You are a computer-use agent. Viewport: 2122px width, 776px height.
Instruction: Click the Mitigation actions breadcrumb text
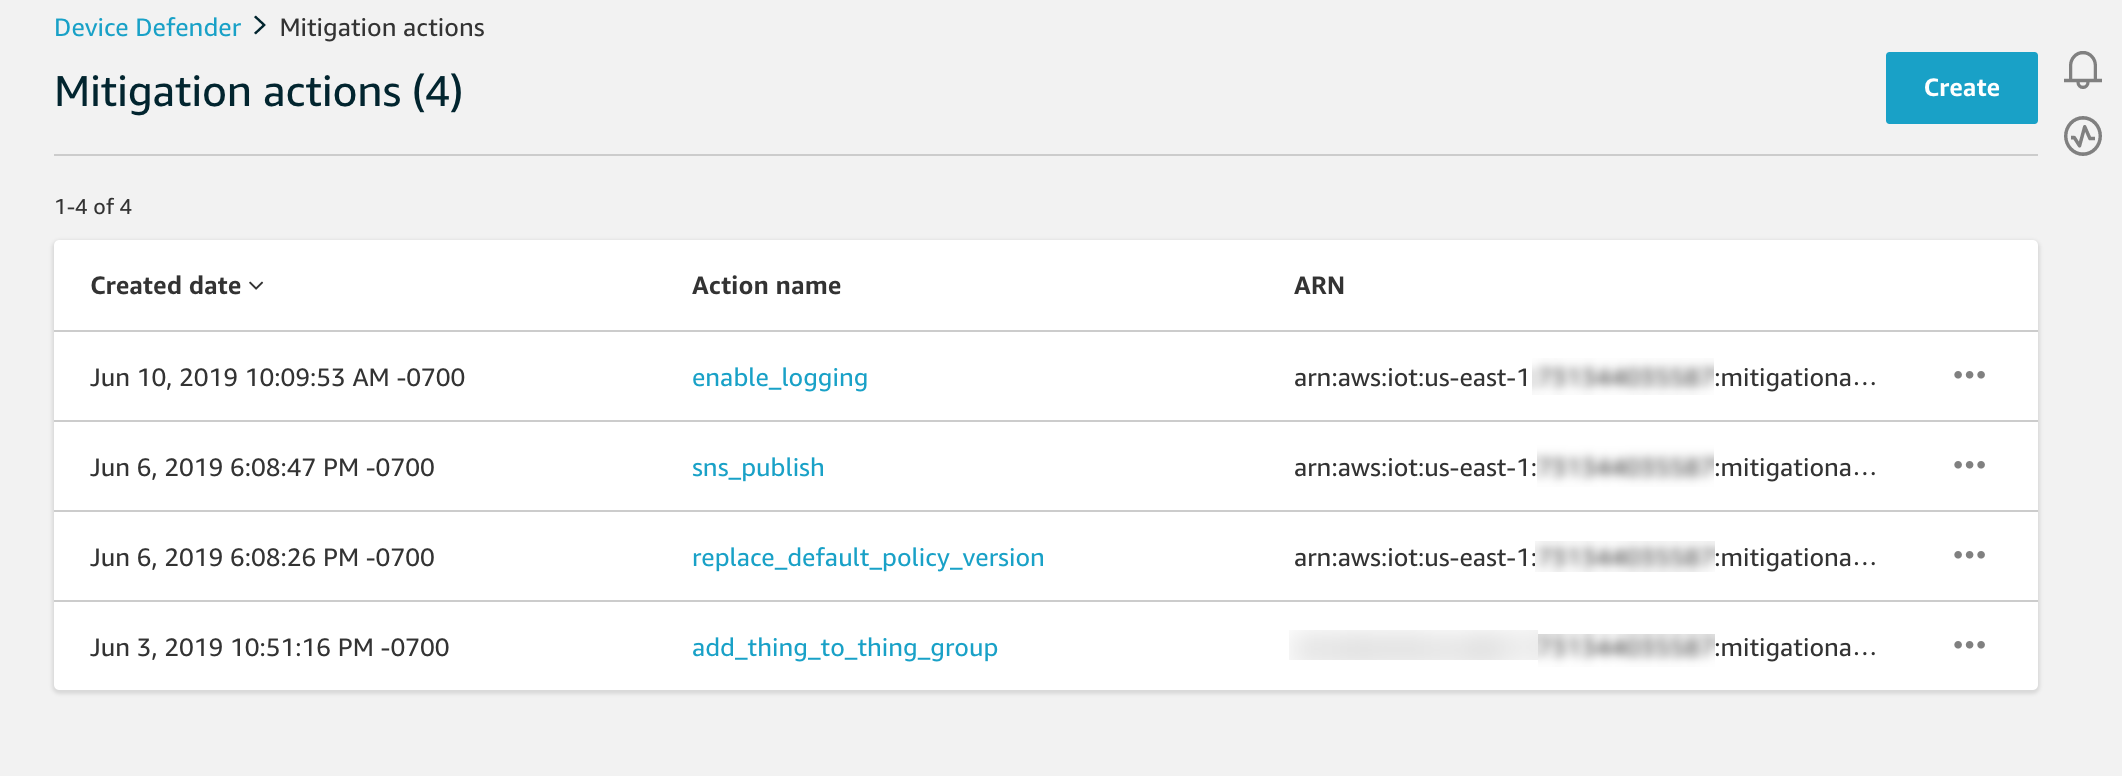(x=382, y=28)
